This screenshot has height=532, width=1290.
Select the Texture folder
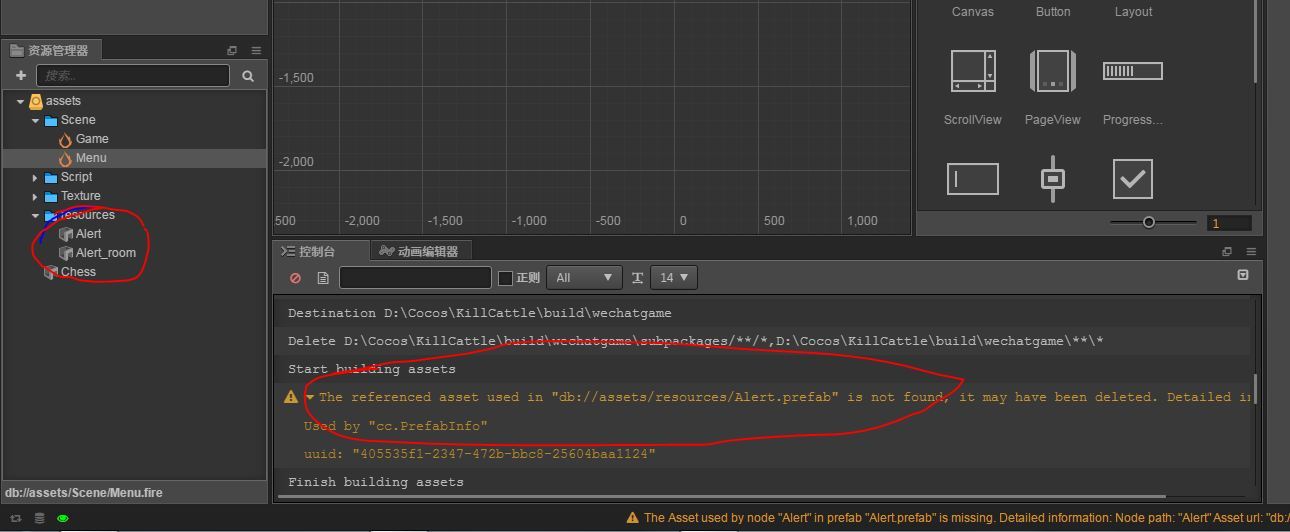pos(80,196)
